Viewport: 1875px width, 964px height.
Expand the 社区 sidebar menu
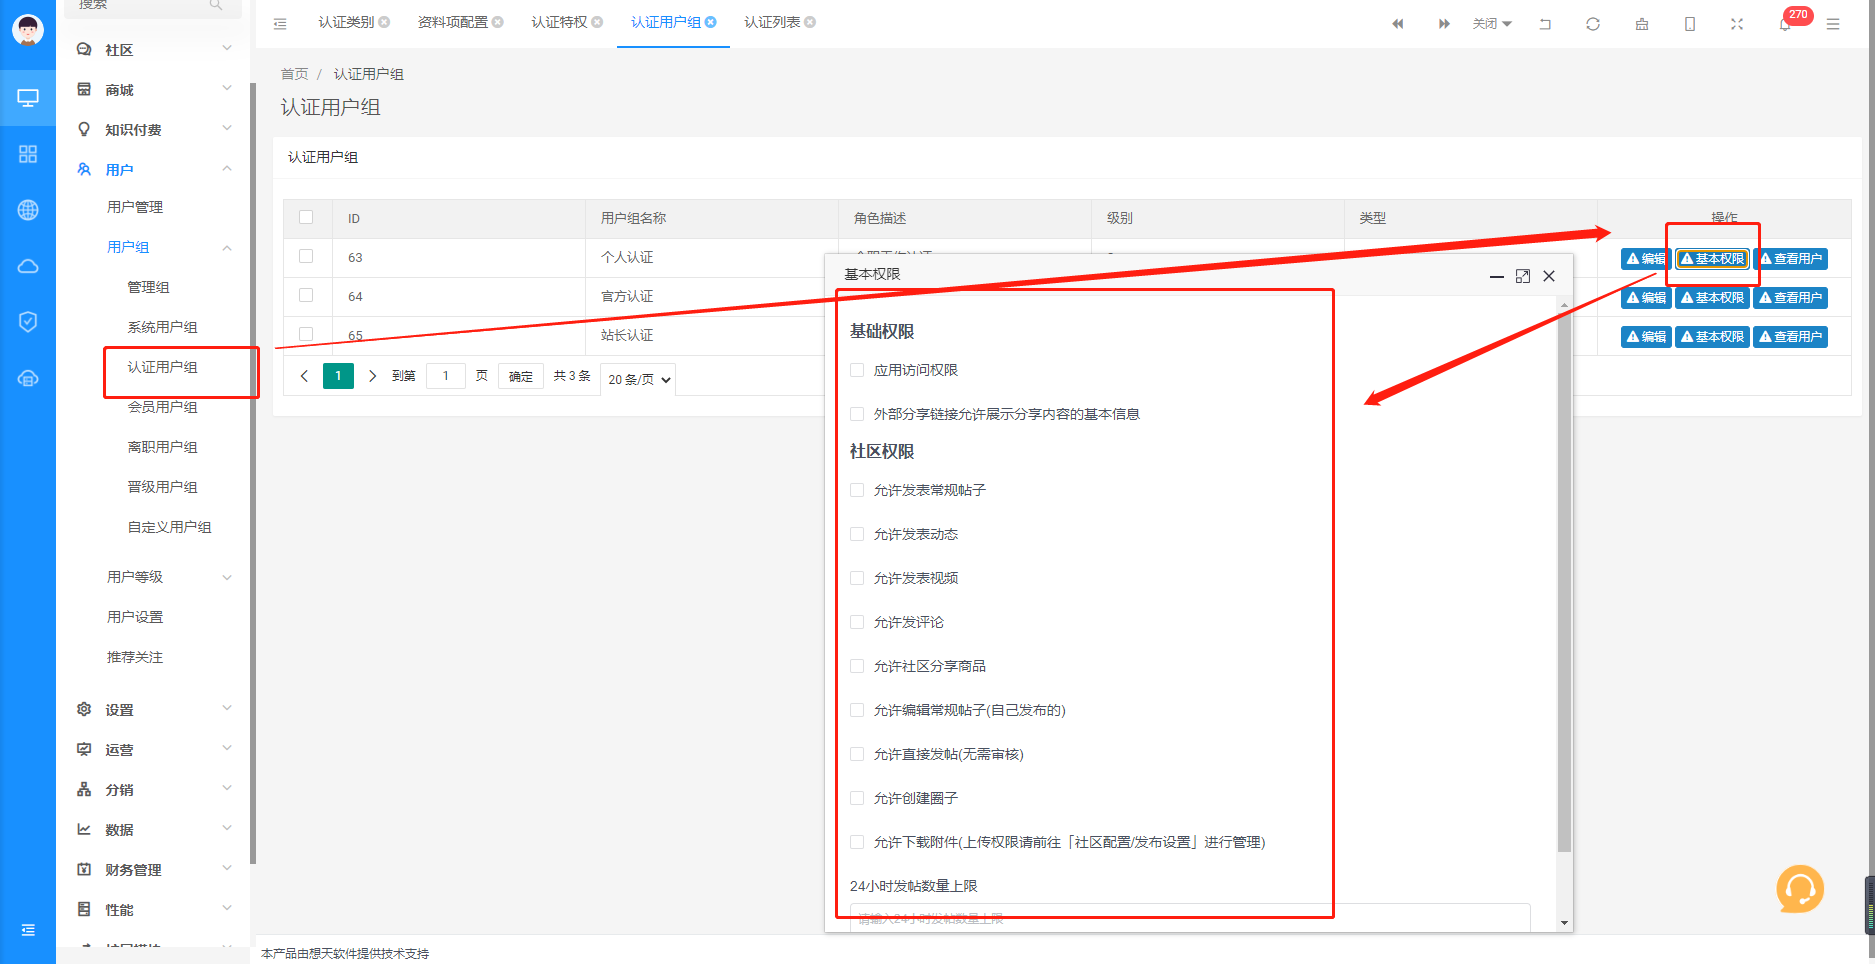coord(153,50)
